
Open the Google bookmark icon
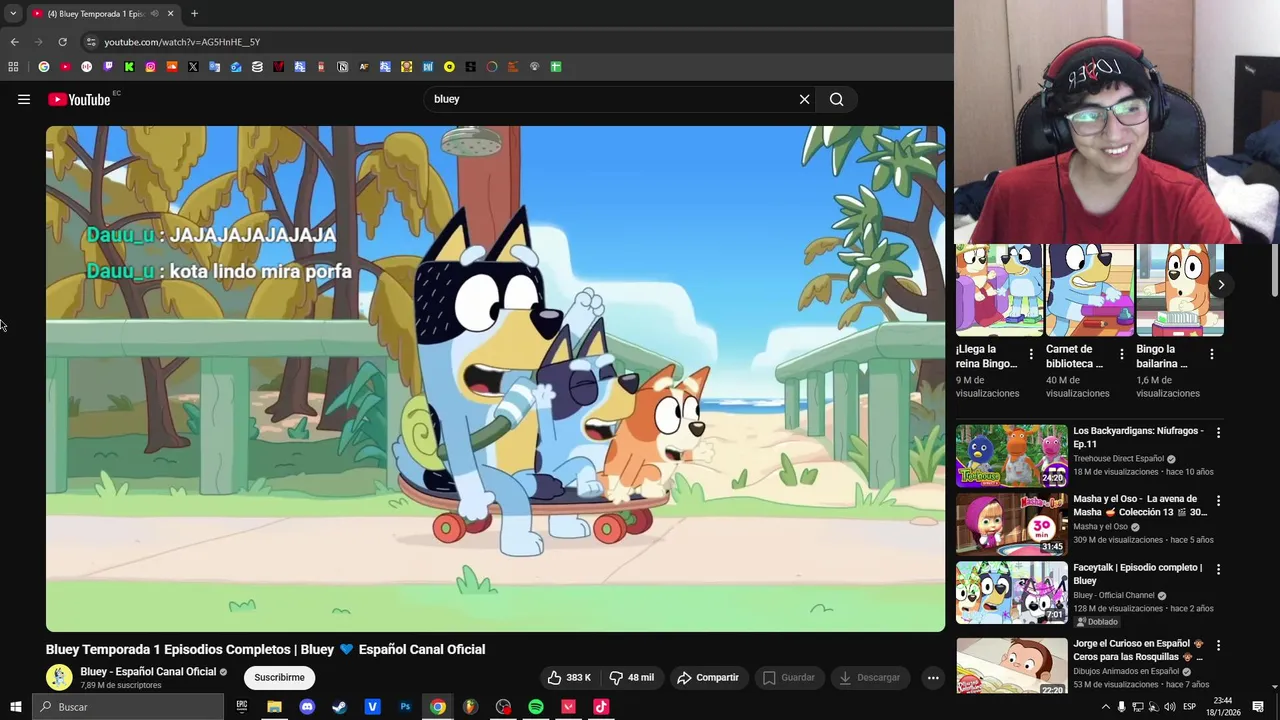pyautogui.click(x=44, y=67)
